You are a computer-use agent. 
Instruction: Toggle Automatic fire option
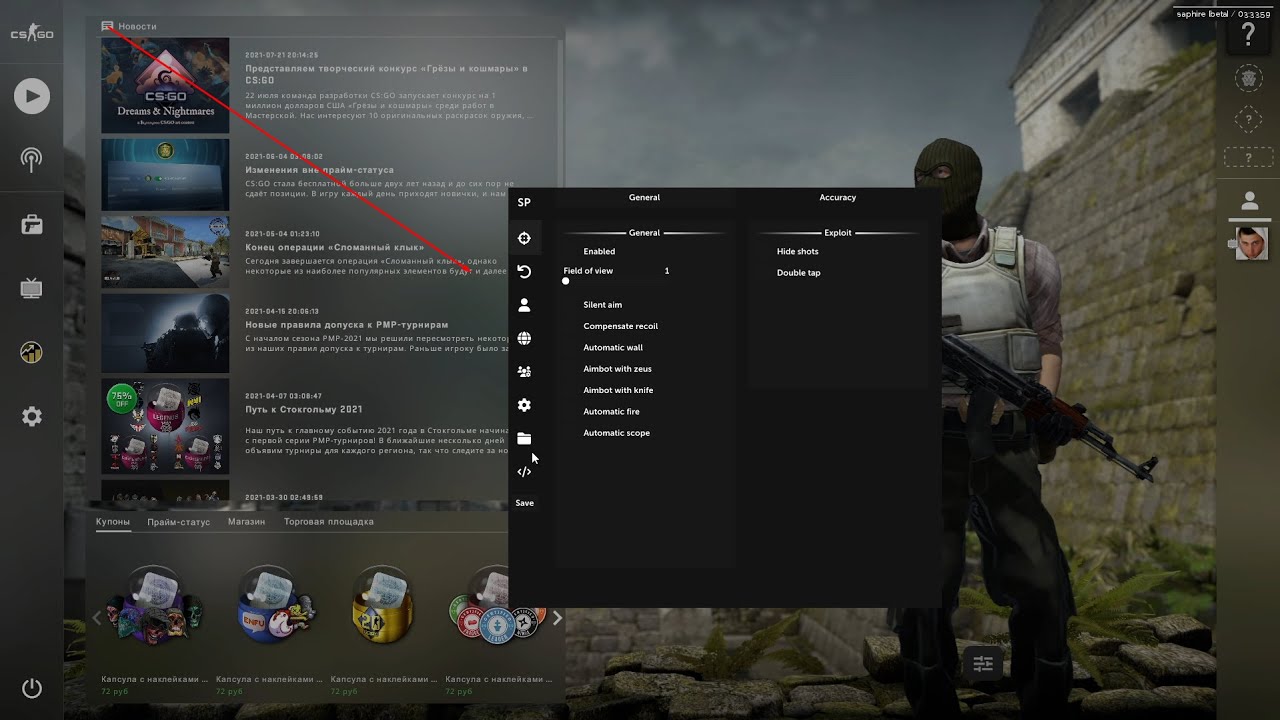611,412
